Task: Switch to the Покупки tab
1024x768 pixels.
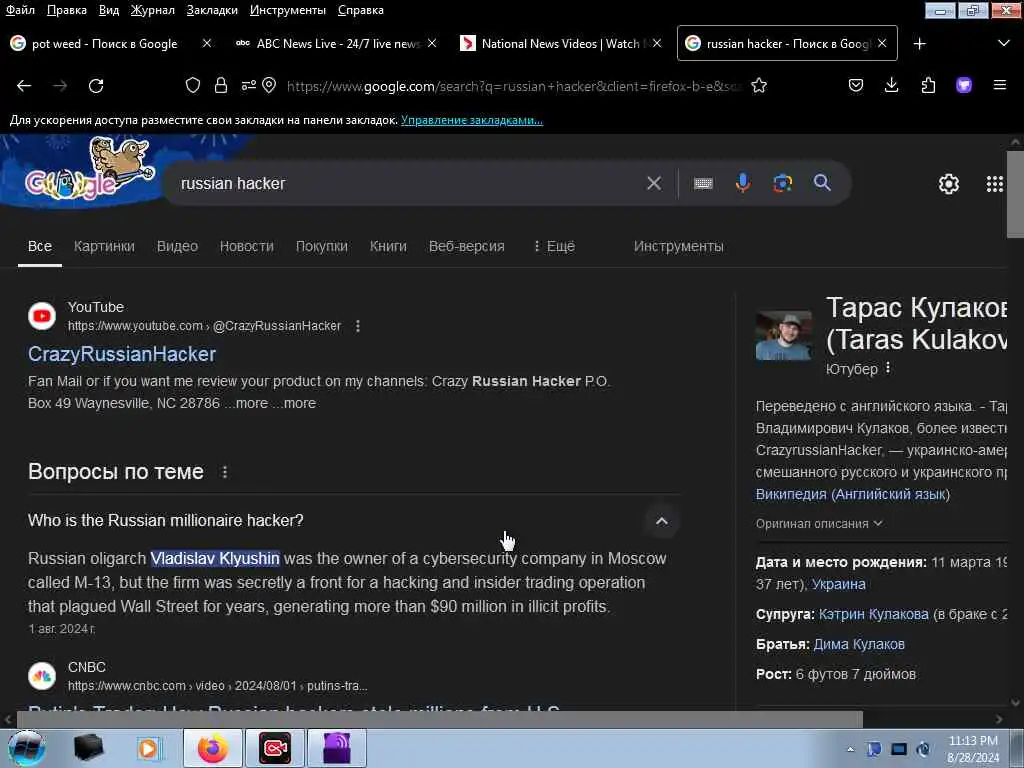Action: coord(322,246)
